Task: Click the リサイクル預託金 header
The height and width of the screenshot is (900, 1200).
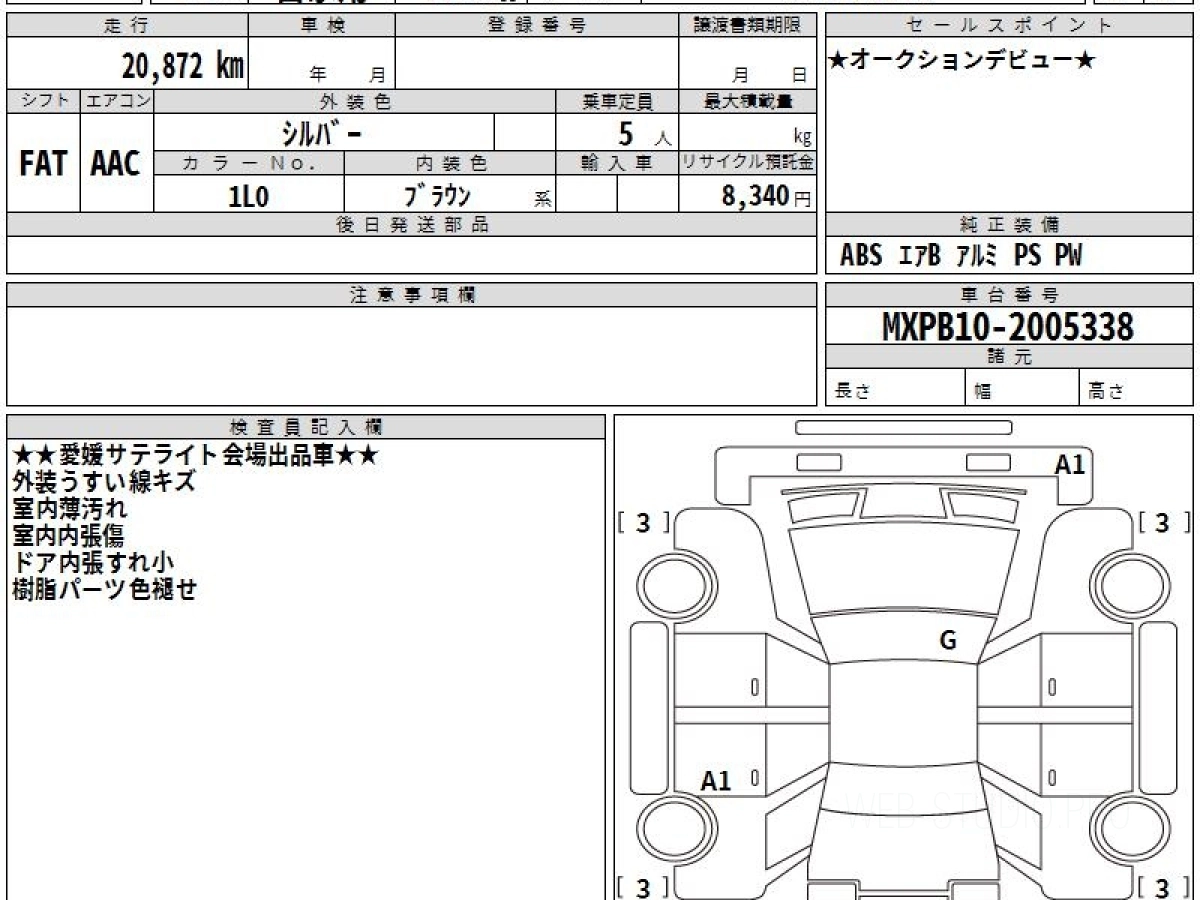Action: (x=747, y=163)
